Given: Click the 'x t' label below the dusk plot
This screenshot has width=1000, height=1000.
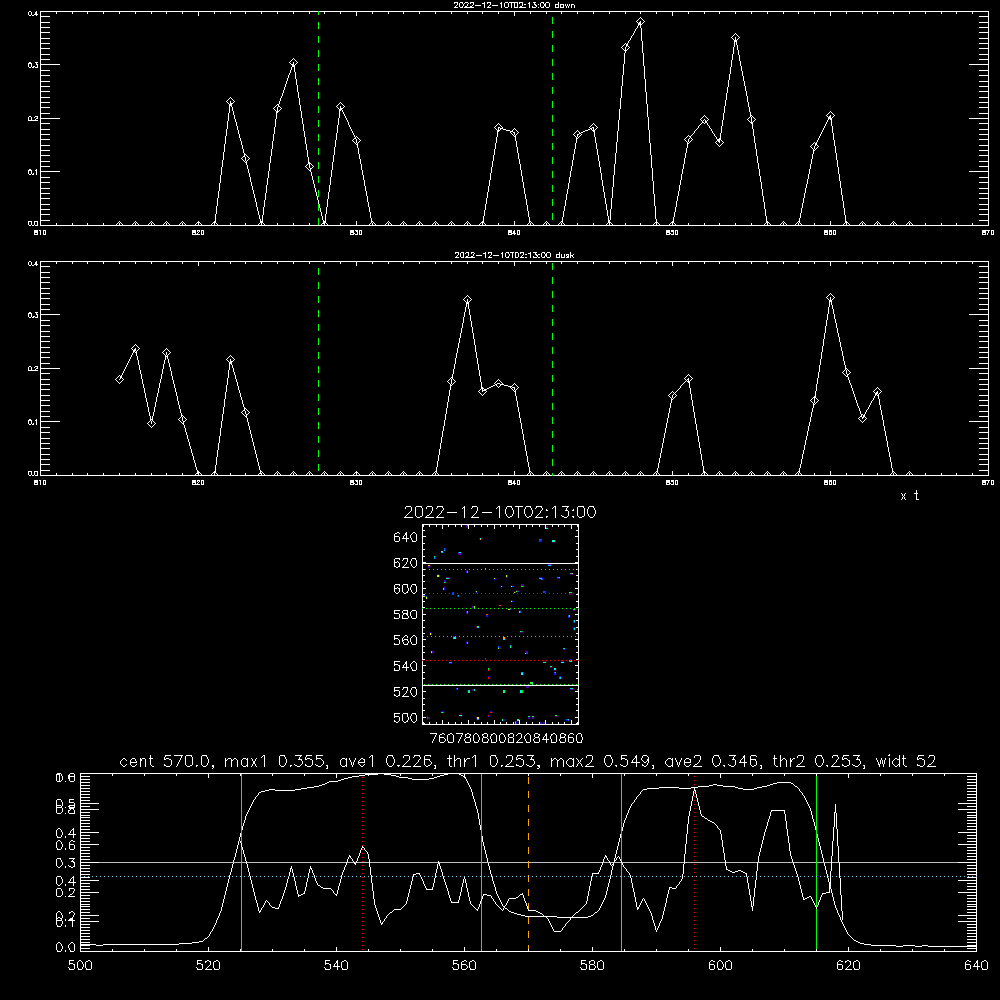Looking at the screenshot, I should click(909, 496).
